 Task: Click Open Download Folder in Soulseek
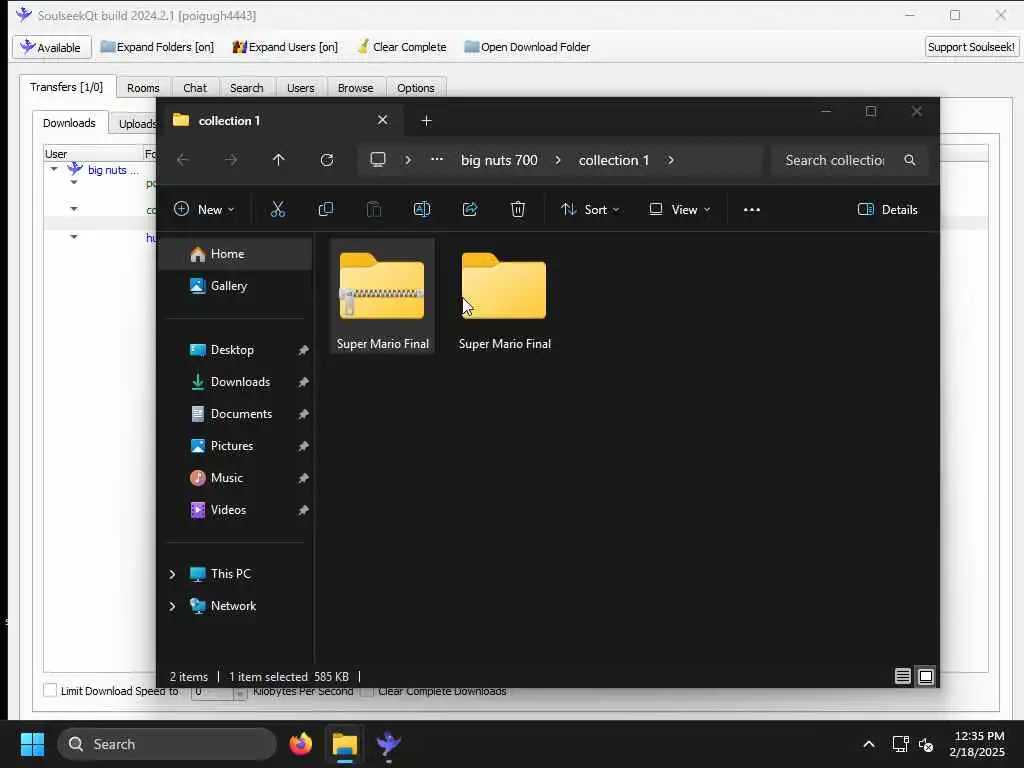(x=527, y=47)
